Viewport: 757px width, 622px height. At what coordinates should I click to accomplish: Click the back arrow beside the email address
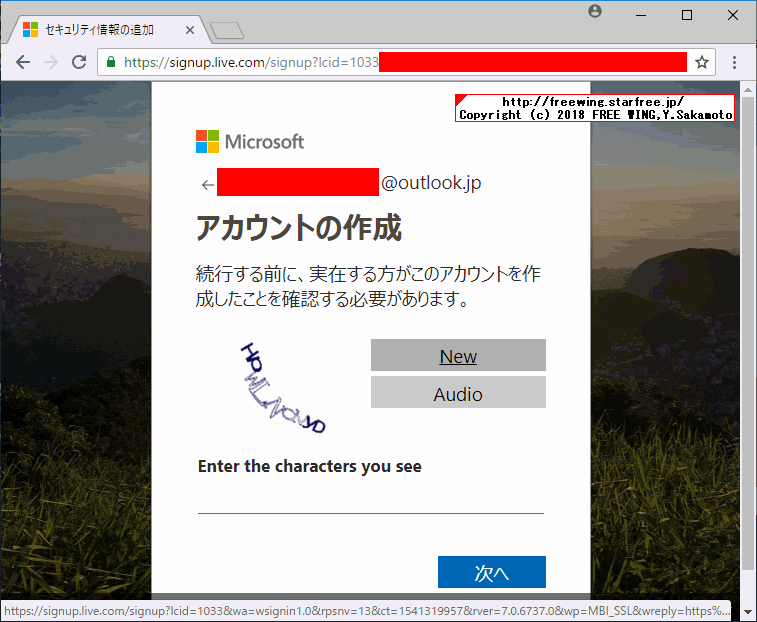[x=208, y=184]
